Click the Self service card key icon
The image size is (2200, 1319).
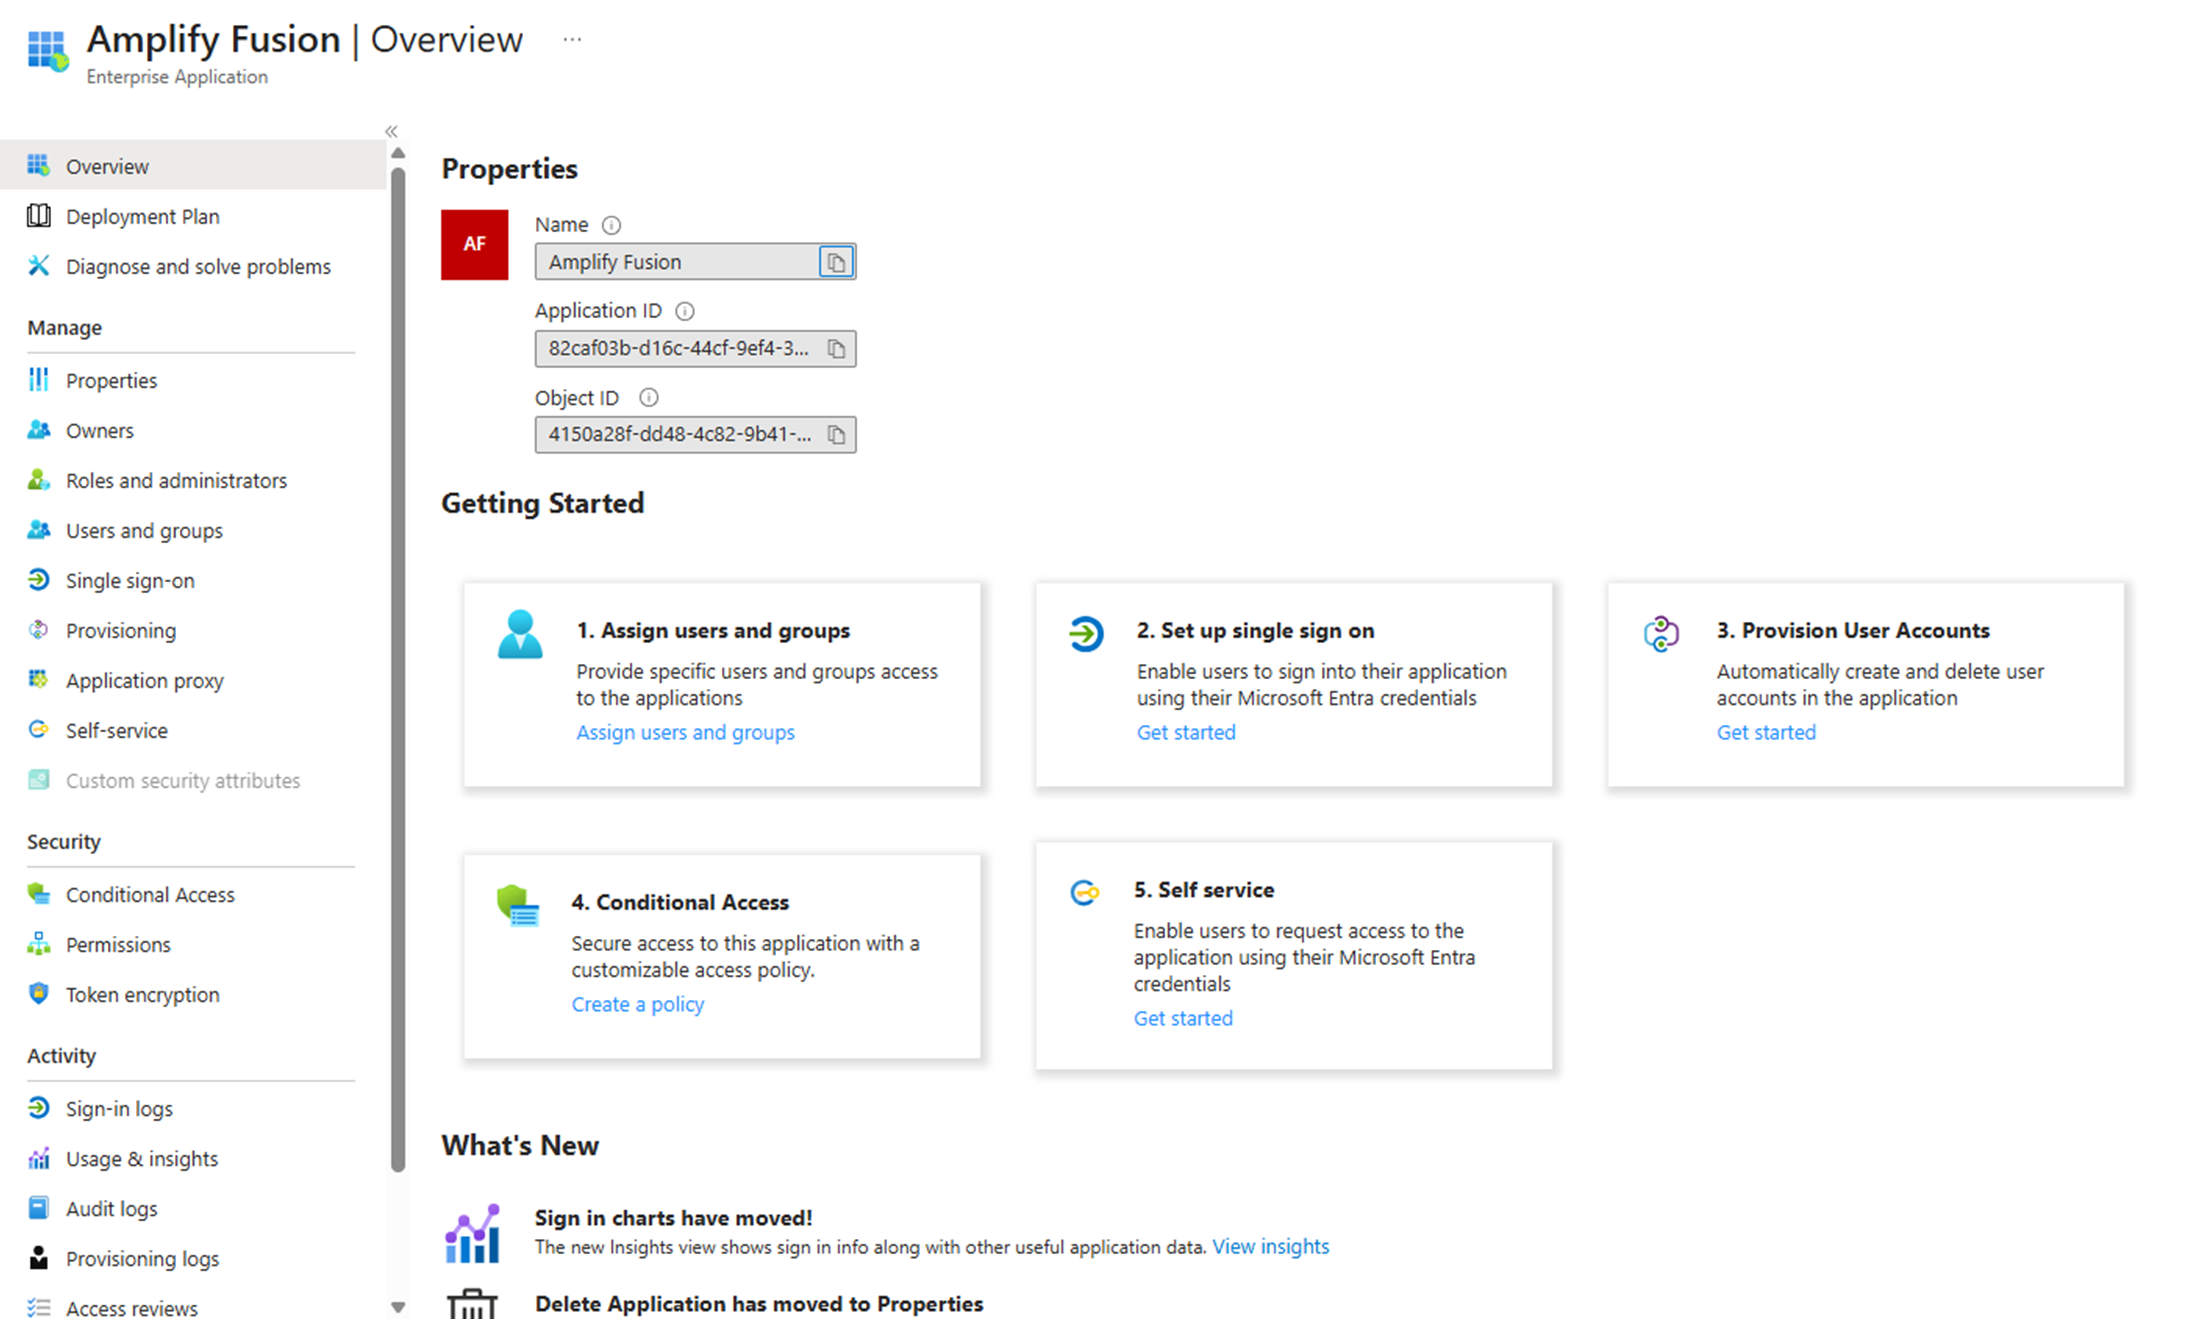click(x=1085, y=892)
